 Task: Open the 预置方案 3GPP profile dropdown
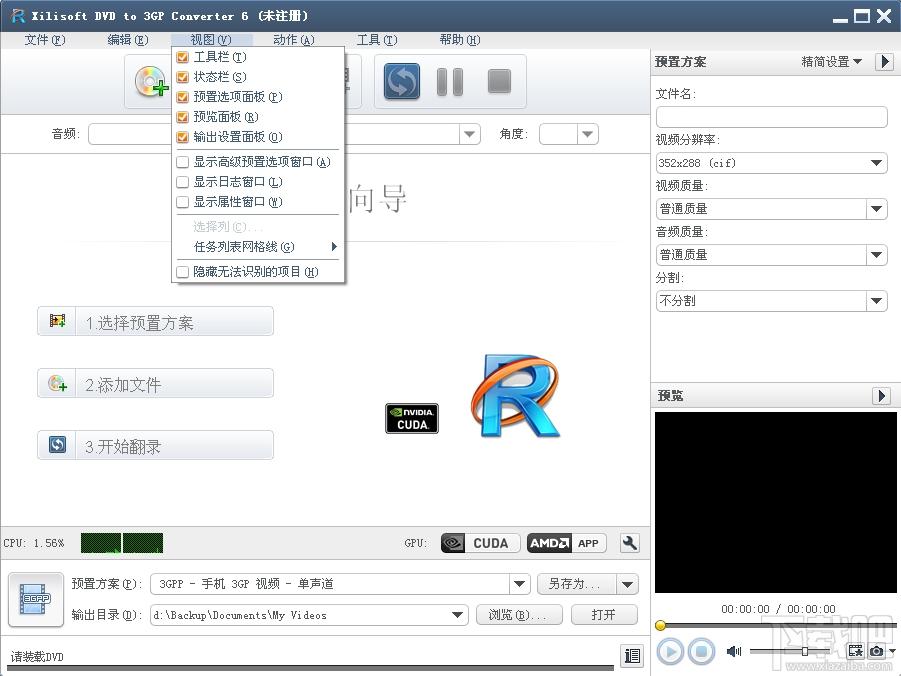(x=519, y=584)
